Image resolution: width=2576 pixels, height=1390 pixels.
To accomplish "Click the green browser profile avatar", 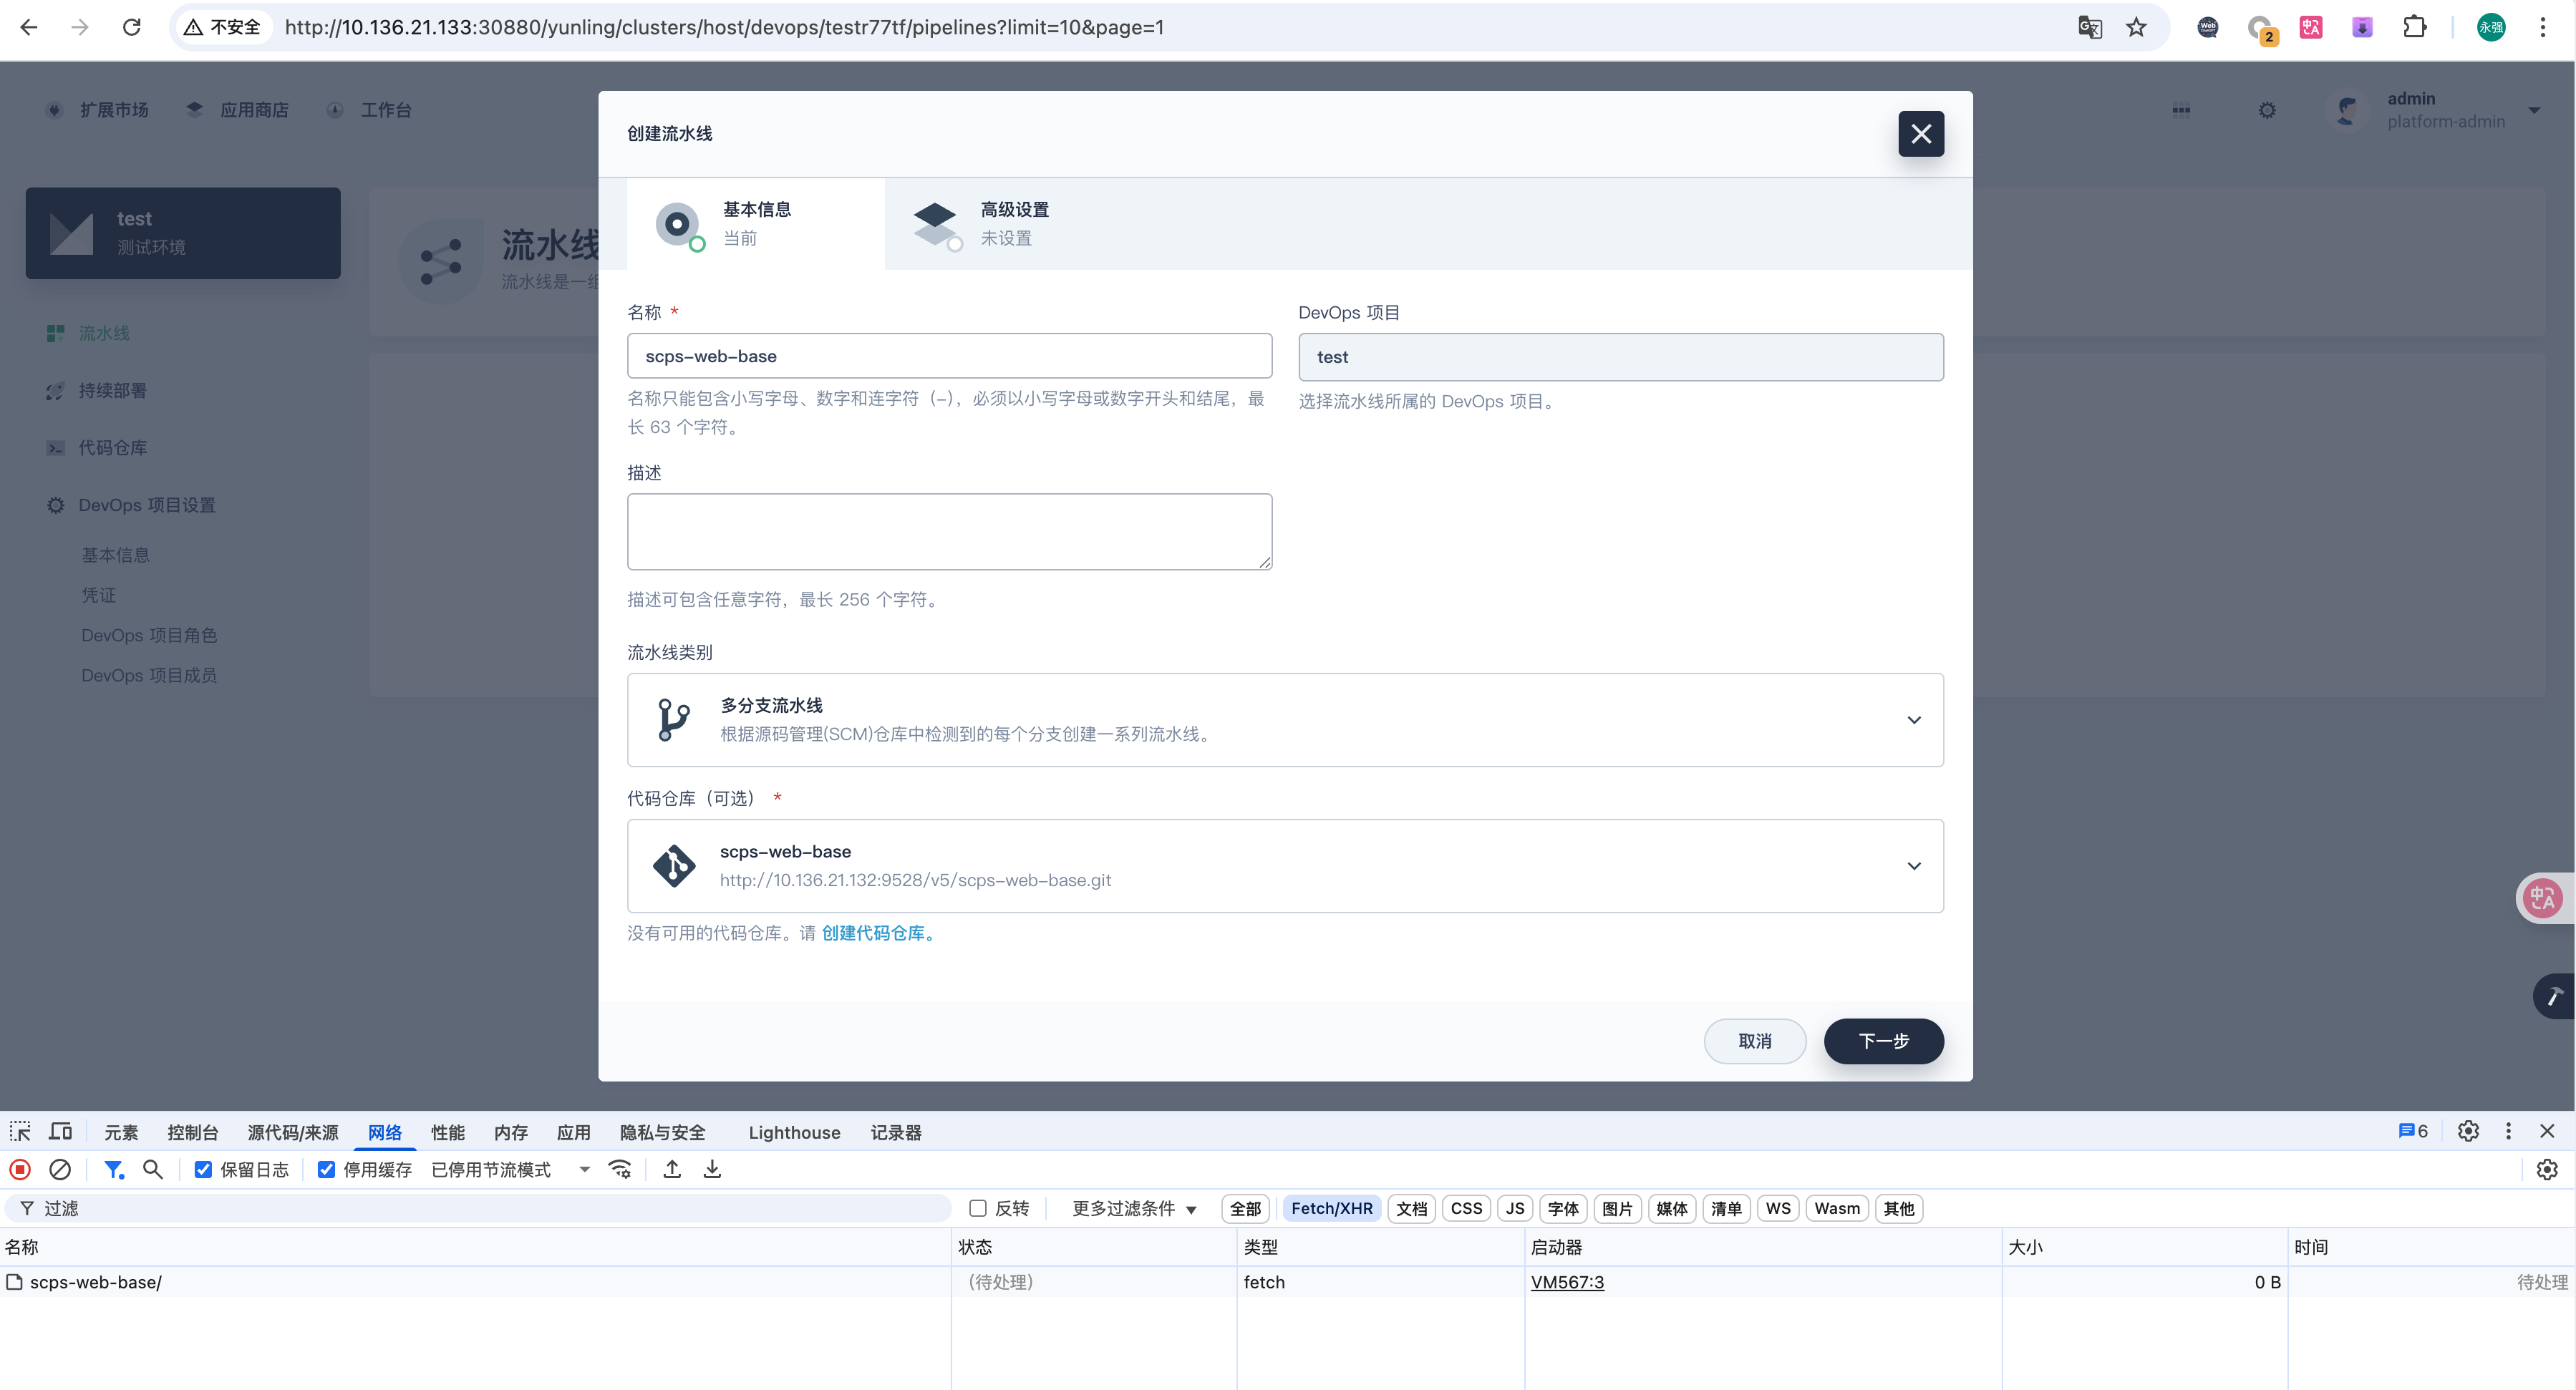I will (x=2490, y=27).
